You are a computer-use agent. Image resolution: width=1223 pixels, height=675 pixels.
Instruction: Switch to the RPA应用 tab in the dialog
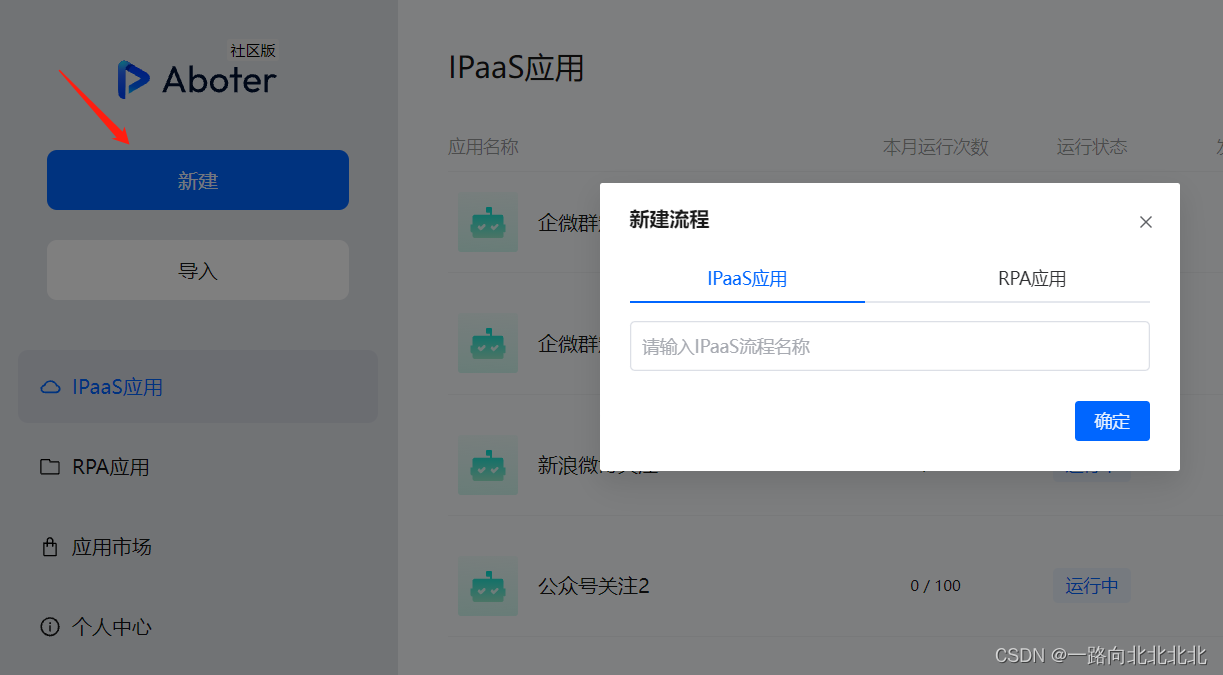coord(1031,279)
